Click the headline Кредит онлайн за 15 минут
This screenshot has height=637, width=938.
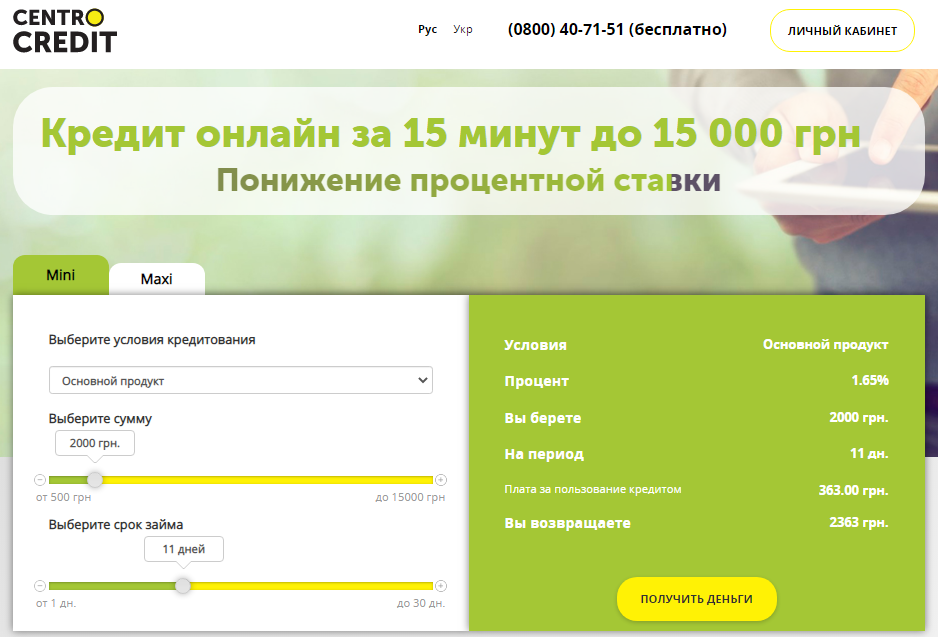(x=451, y=132)
